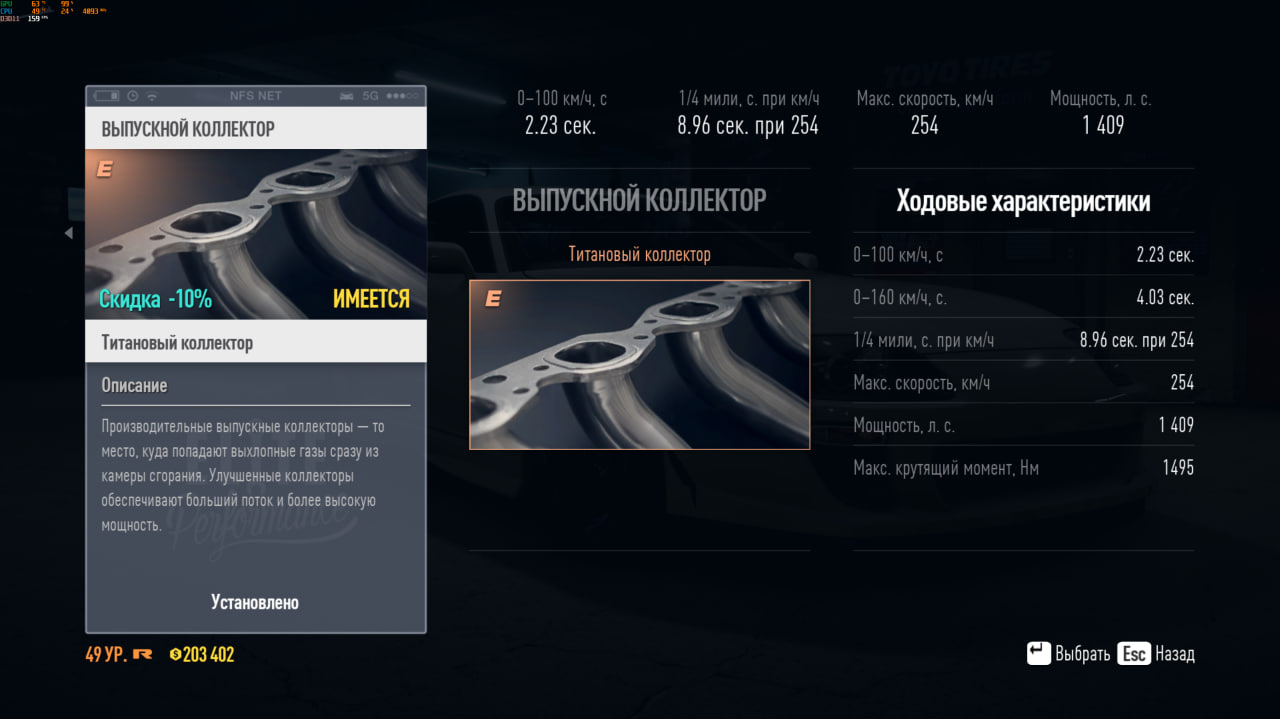The height and width of the screenshot is (719, 1280).
Task: Click the 0–100 км/ч, с row in characteristics table
Action: (x=1023, y=255)
